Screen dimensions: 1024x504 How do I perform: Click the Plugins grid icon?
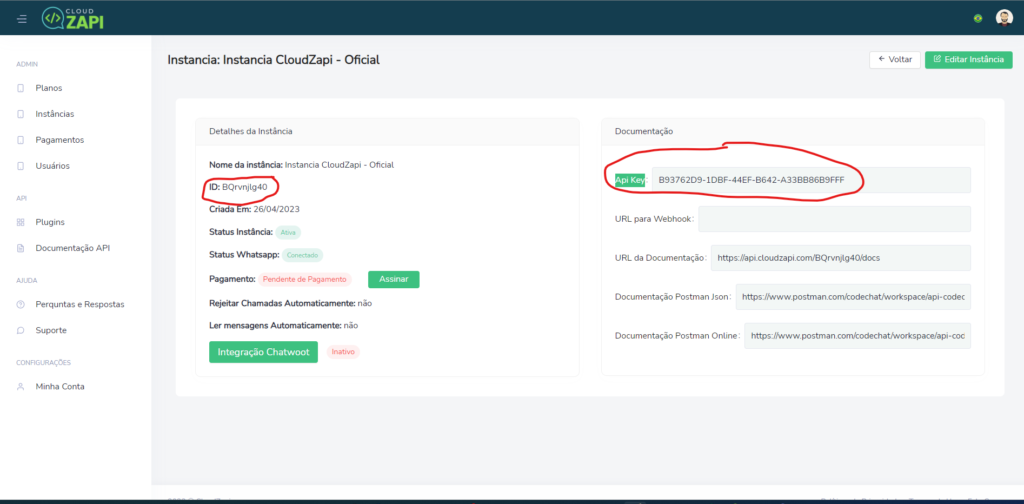pyautogui.click(x=20, y=222)
